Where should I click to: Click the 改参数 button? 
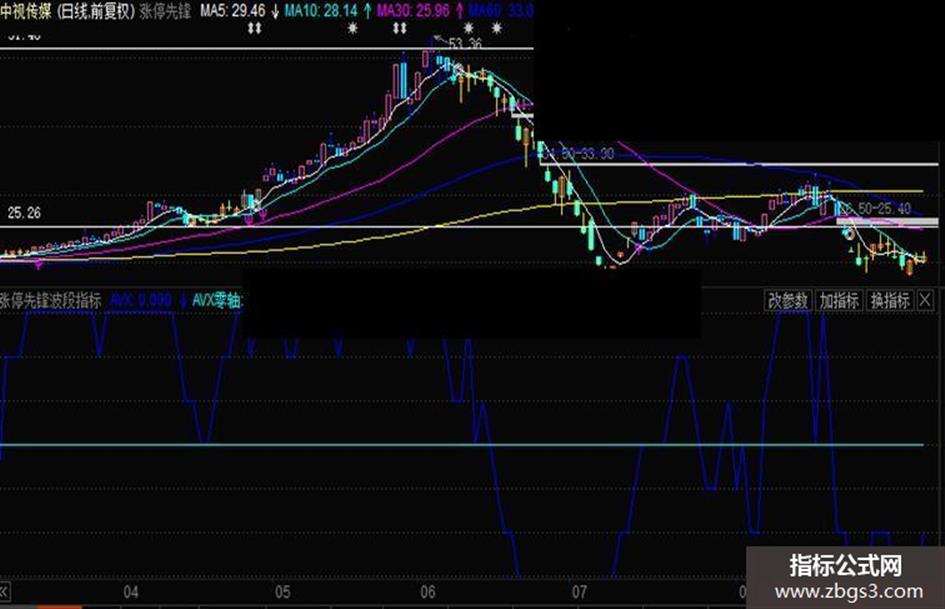point(788,300)
